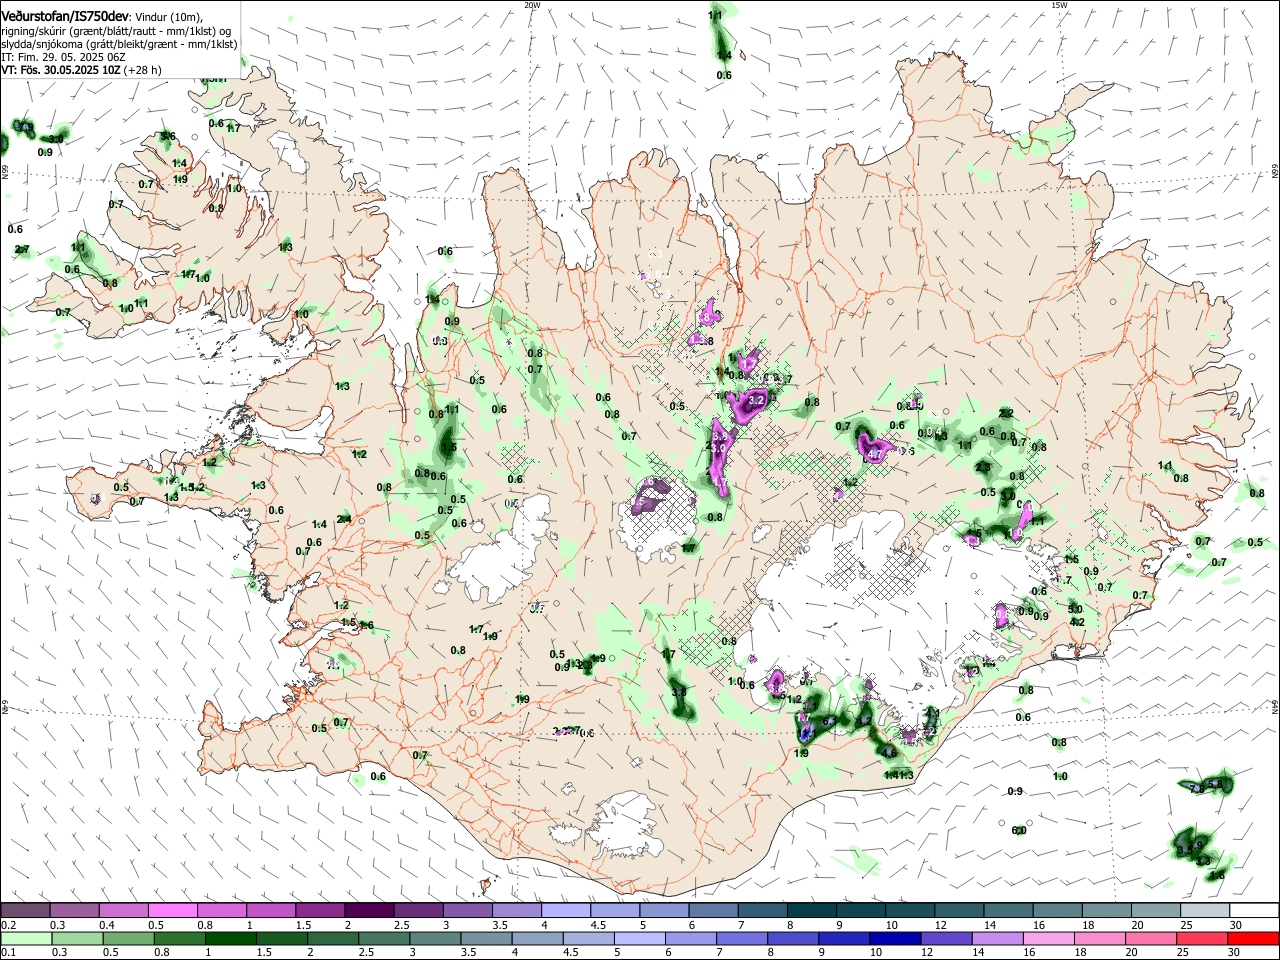Click the '3.2' value inside the purple snow patch

[757, 400]
